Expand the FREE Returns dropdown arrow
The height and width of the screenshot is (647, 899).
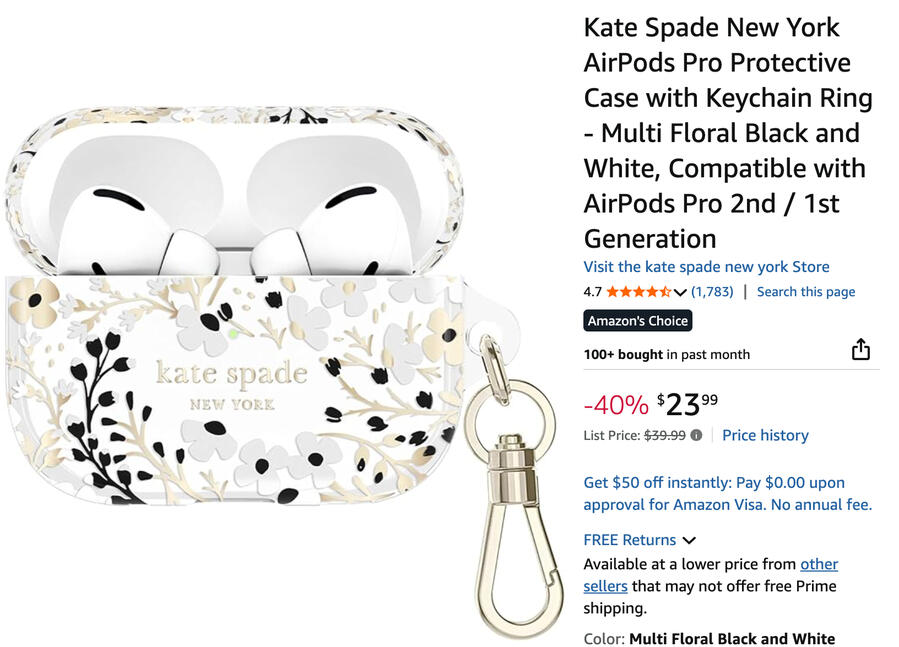pos(689,540)
